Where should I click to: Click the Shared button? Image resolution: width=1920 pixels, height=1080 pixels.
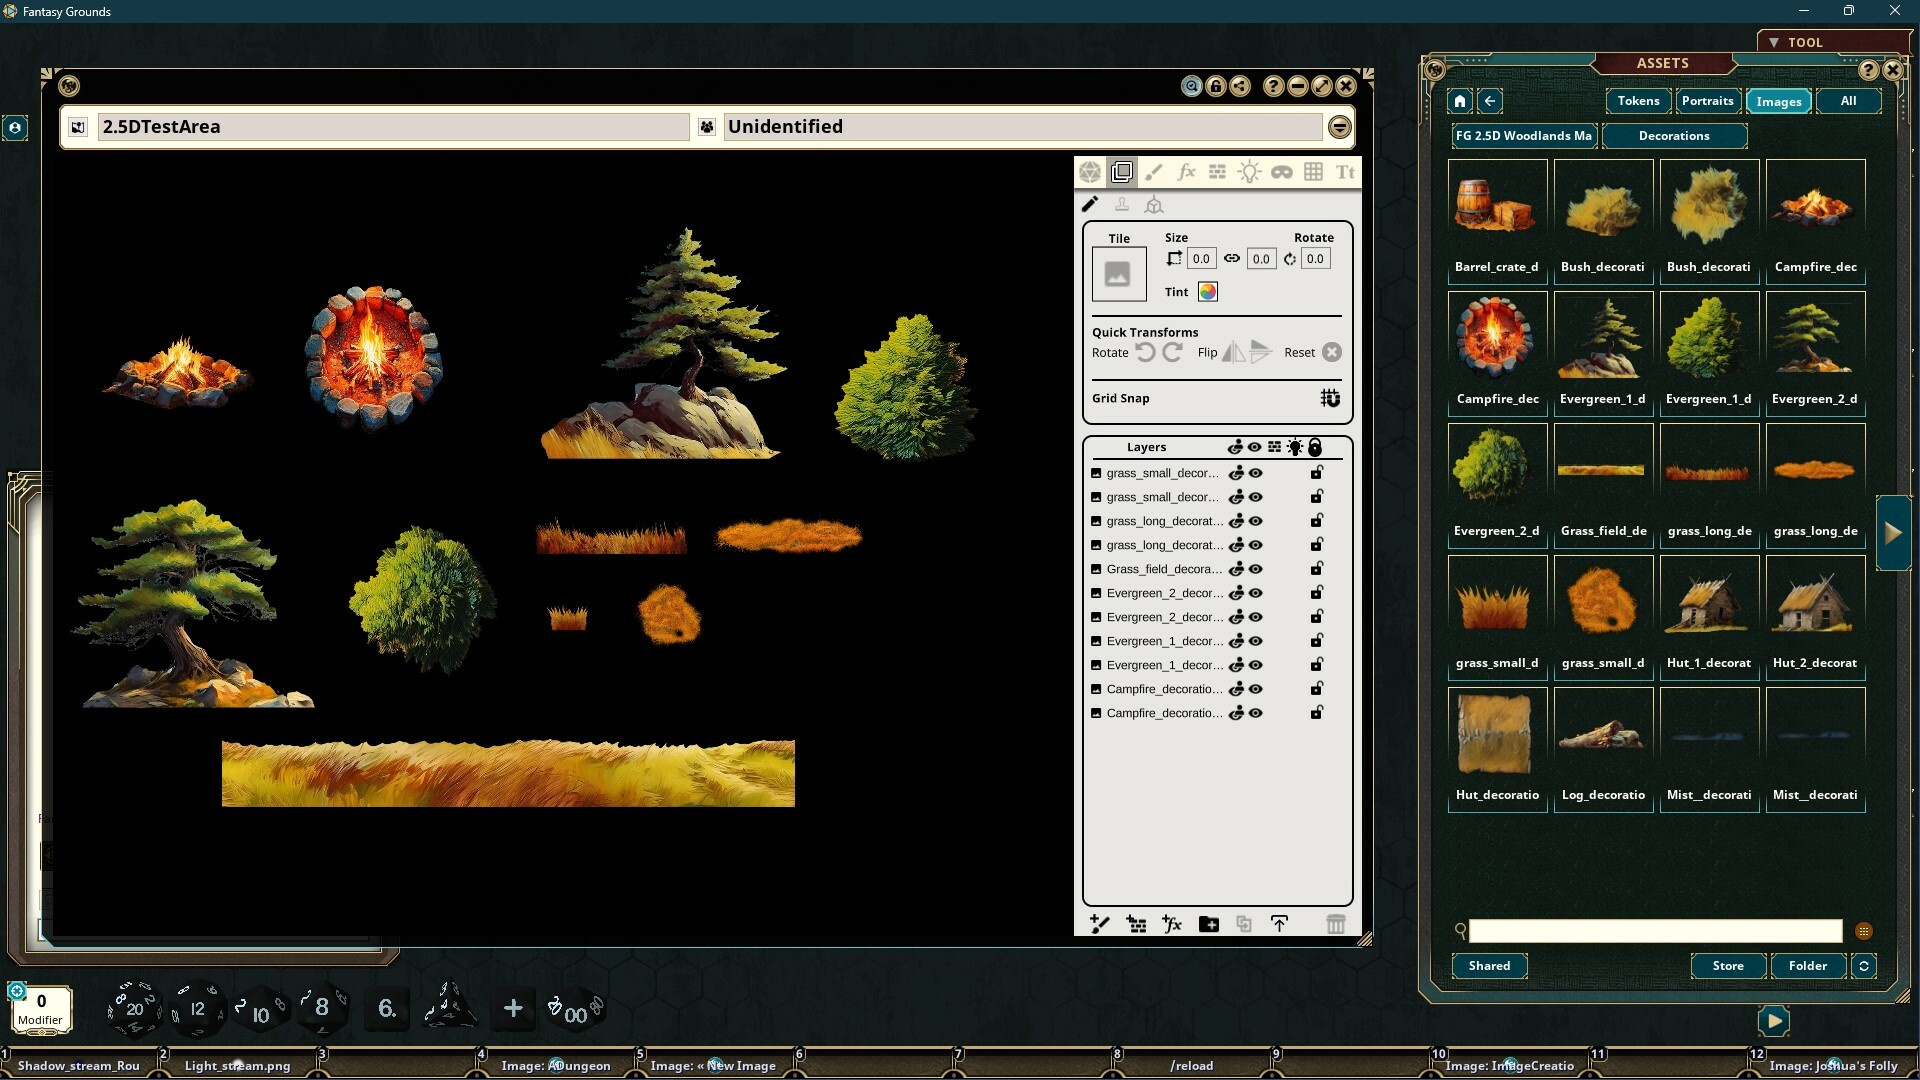pyautogui.click(x=1489, y=965)
